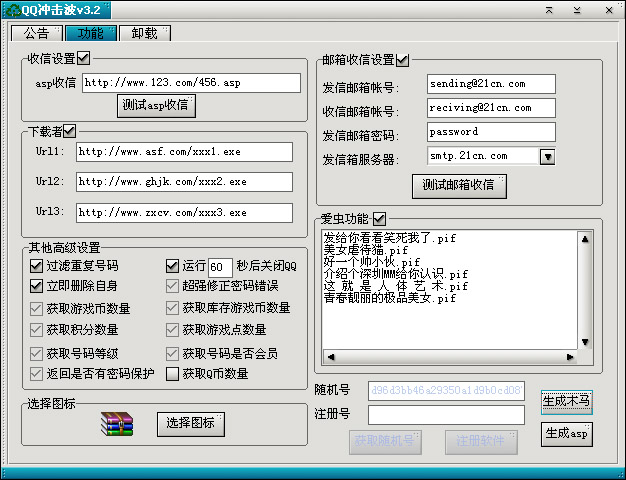Viewport: 626px width, 480px height.
Task: Focus the asp收信 URL field
Action: pyautogui.click(x=191, y=83)
